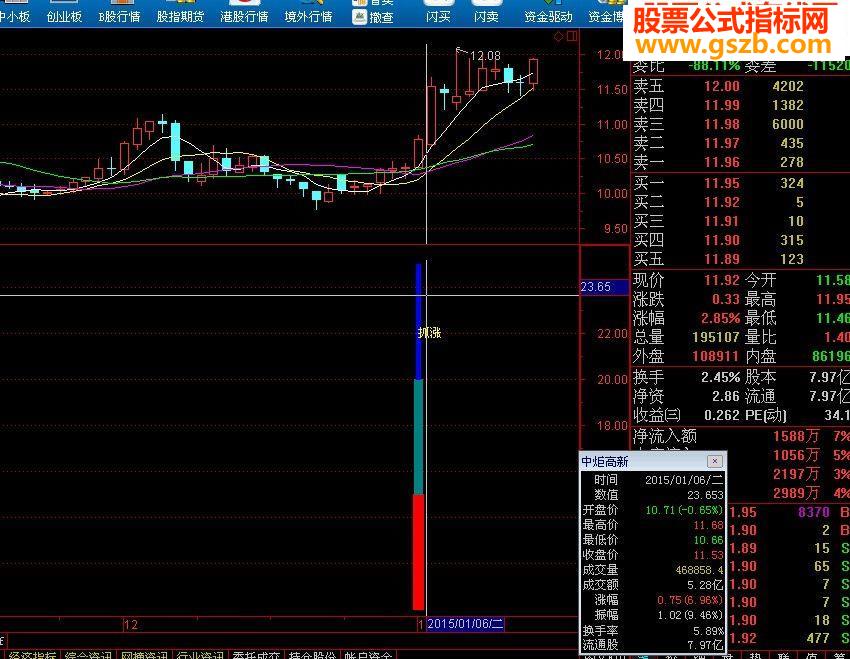Image resolution: width=850 pixels, height=659 pixels.
Task: Click the 12 month marker on timeline
Action: point(131,625)
